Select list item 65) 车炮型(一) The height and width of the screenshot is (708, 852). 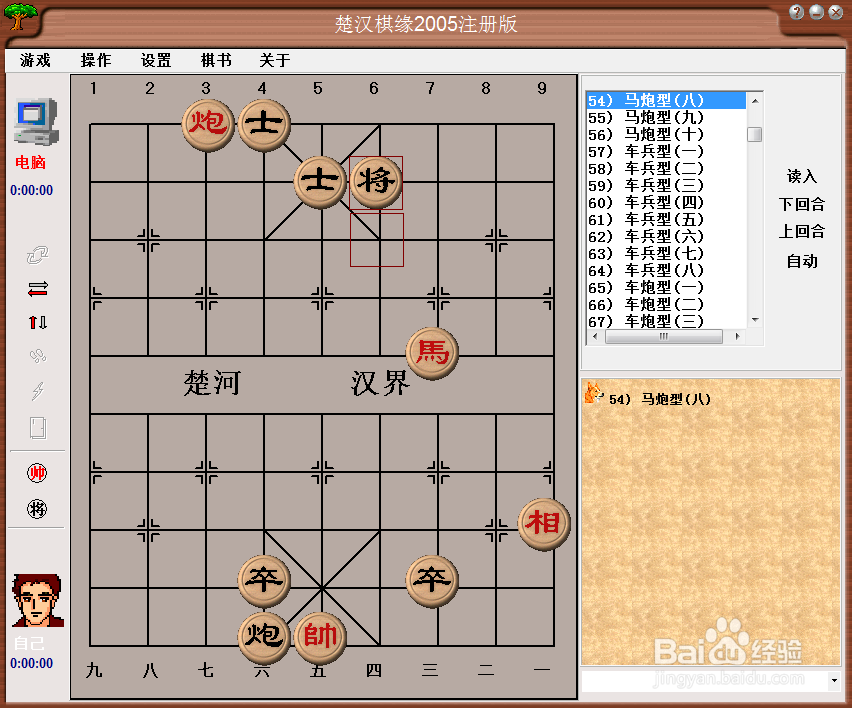coord(666,287)
